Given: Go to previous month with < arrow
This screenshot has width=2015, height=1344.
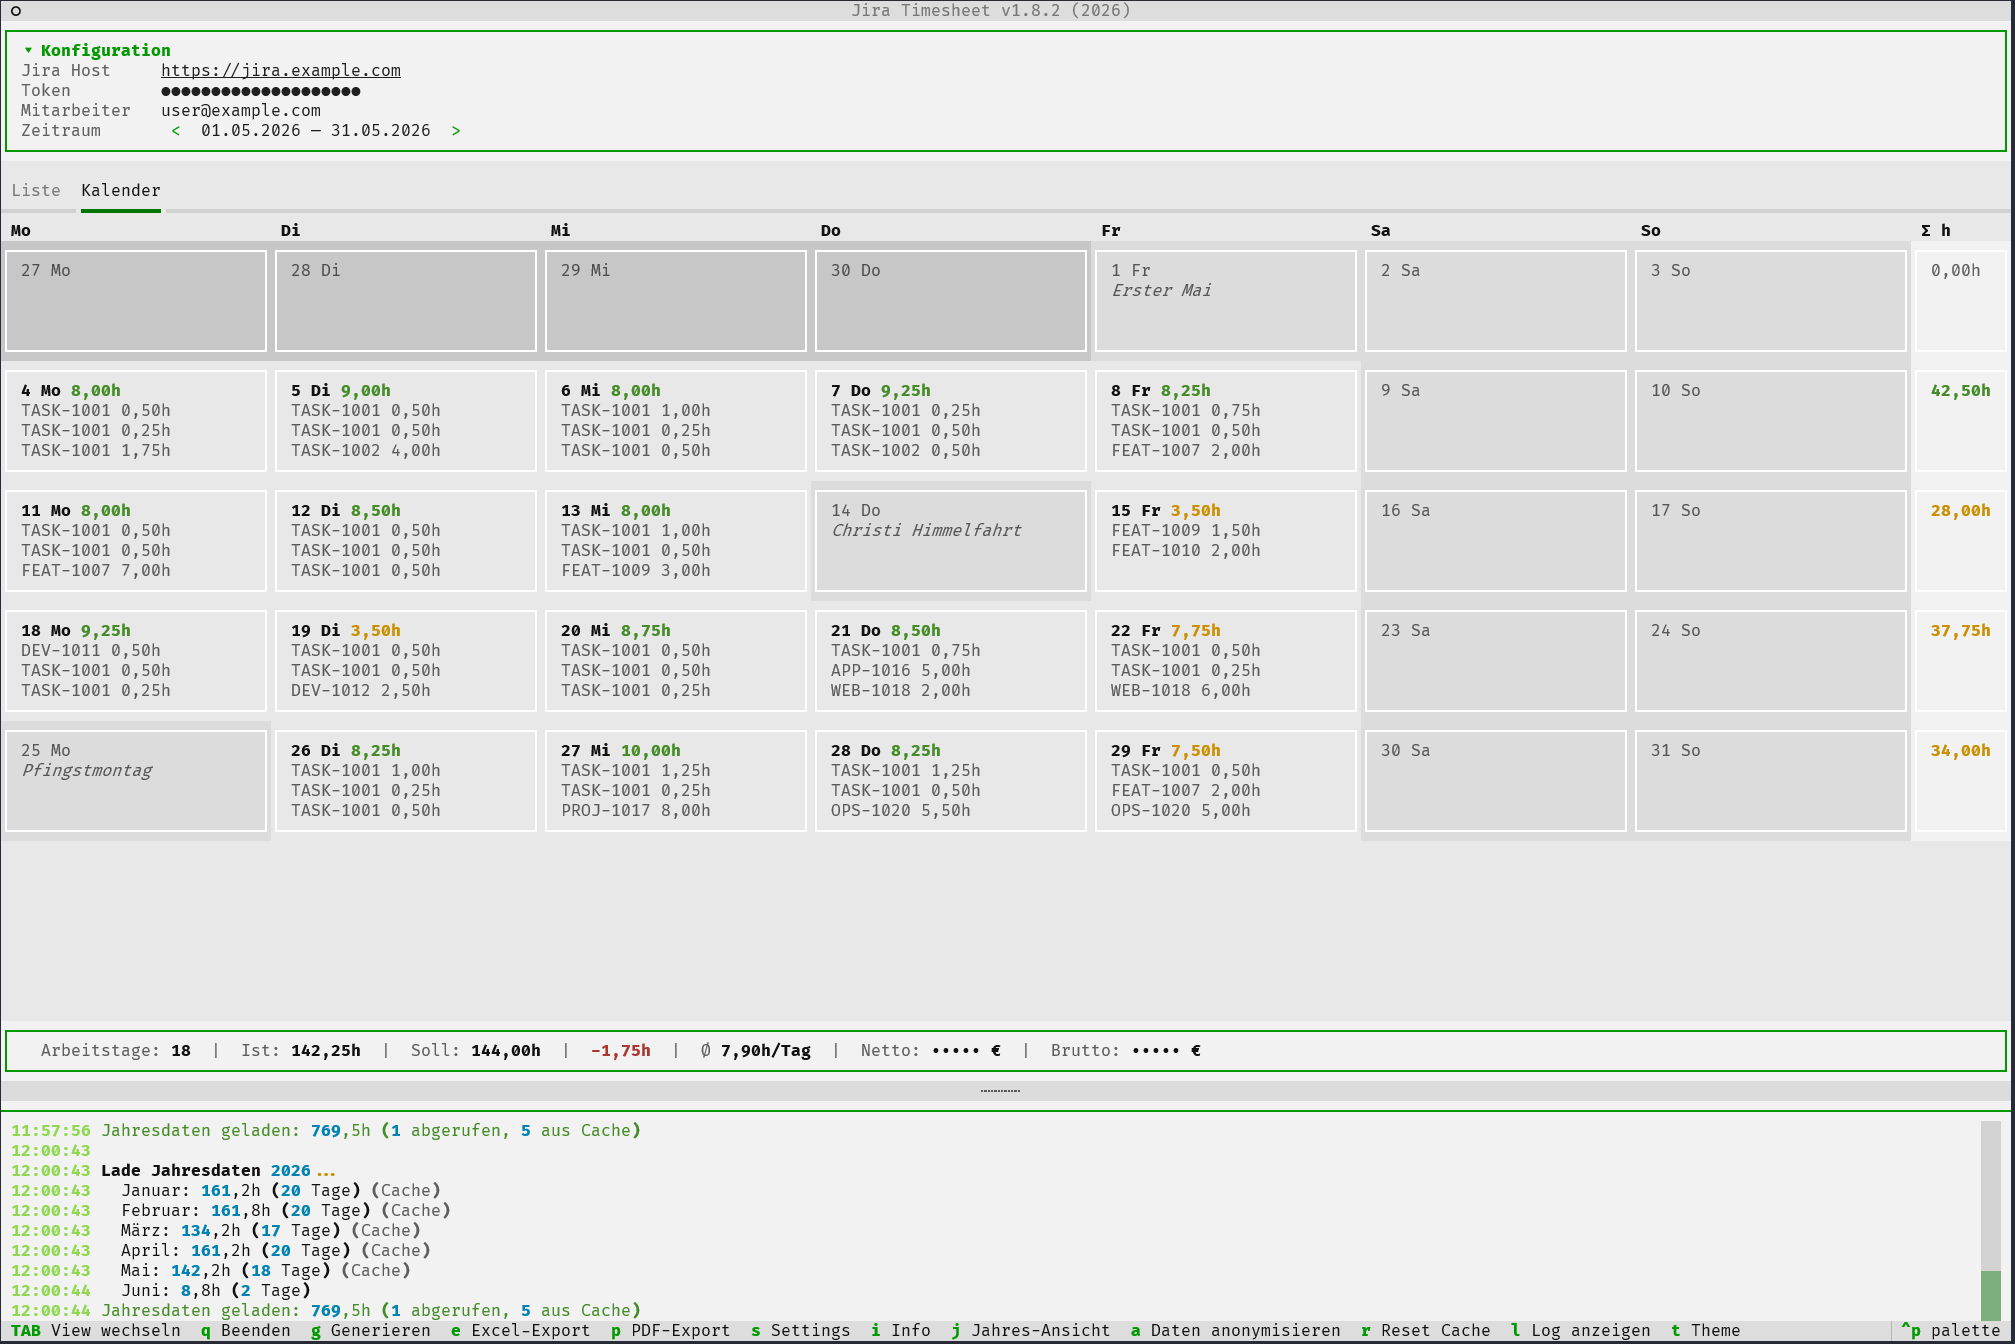Looking at the screenshot, I should point(176,130).
